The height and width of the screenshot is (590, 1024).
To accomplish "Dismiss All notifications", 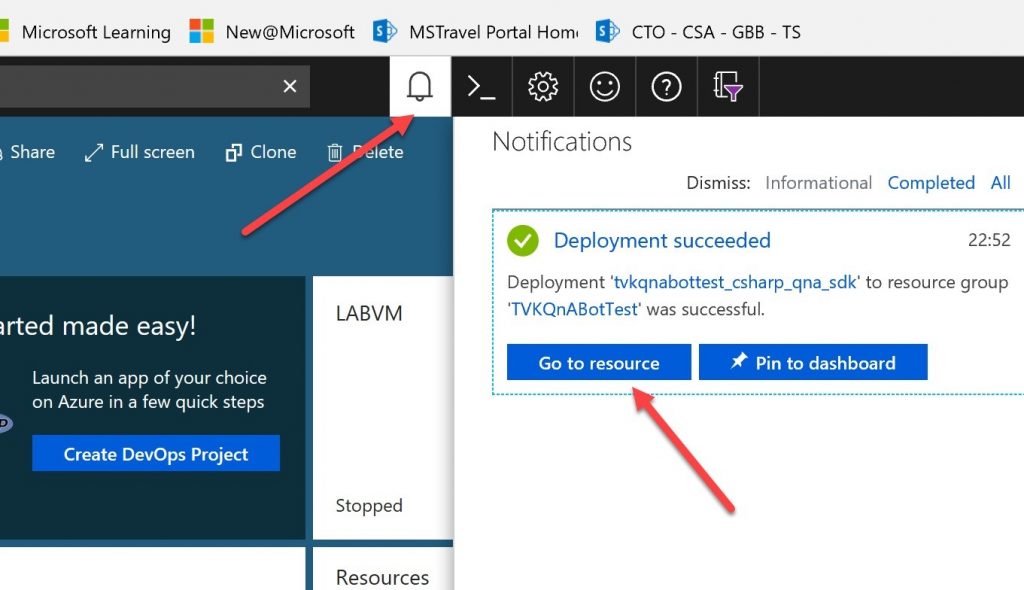I will pyautogui.click(x=1000, y=183).
